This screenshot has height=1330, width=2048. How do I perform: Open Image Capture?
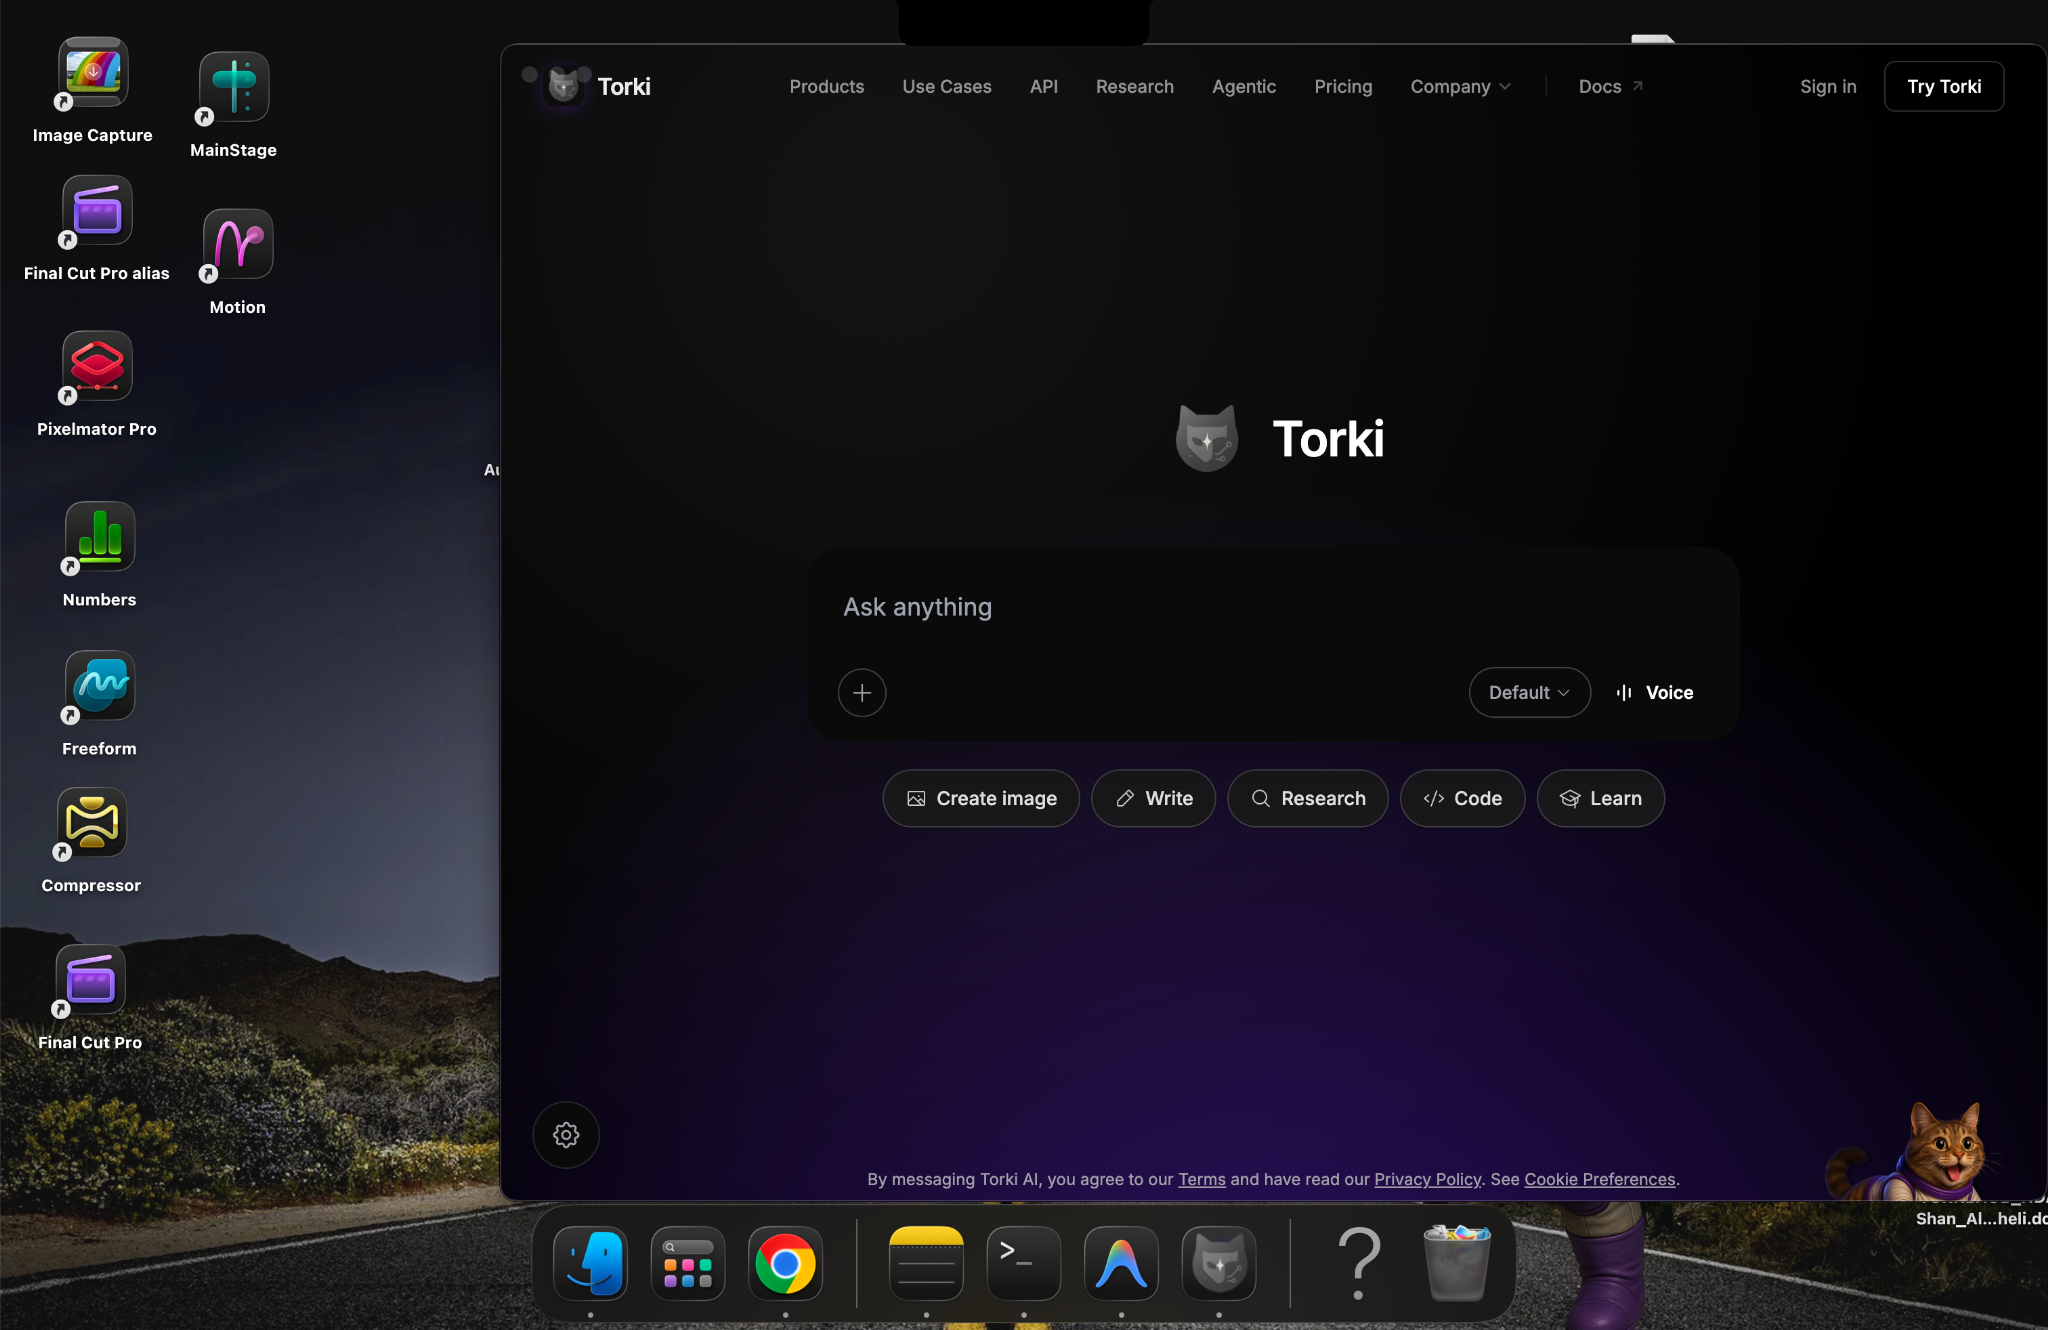tap(92, 72)
